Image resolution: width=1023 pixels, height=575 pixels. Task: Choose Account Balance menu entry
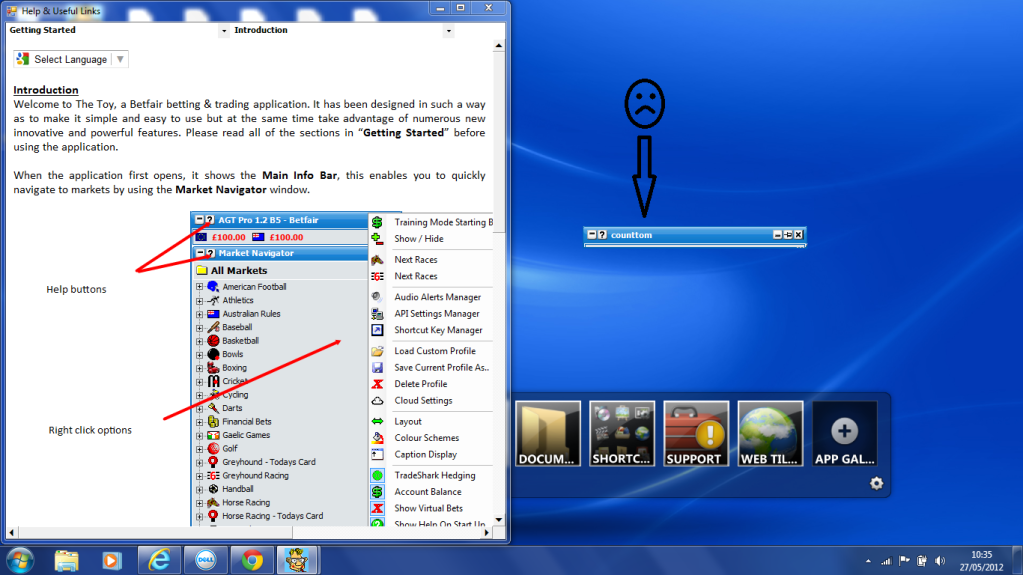click(x=427, y=492)
